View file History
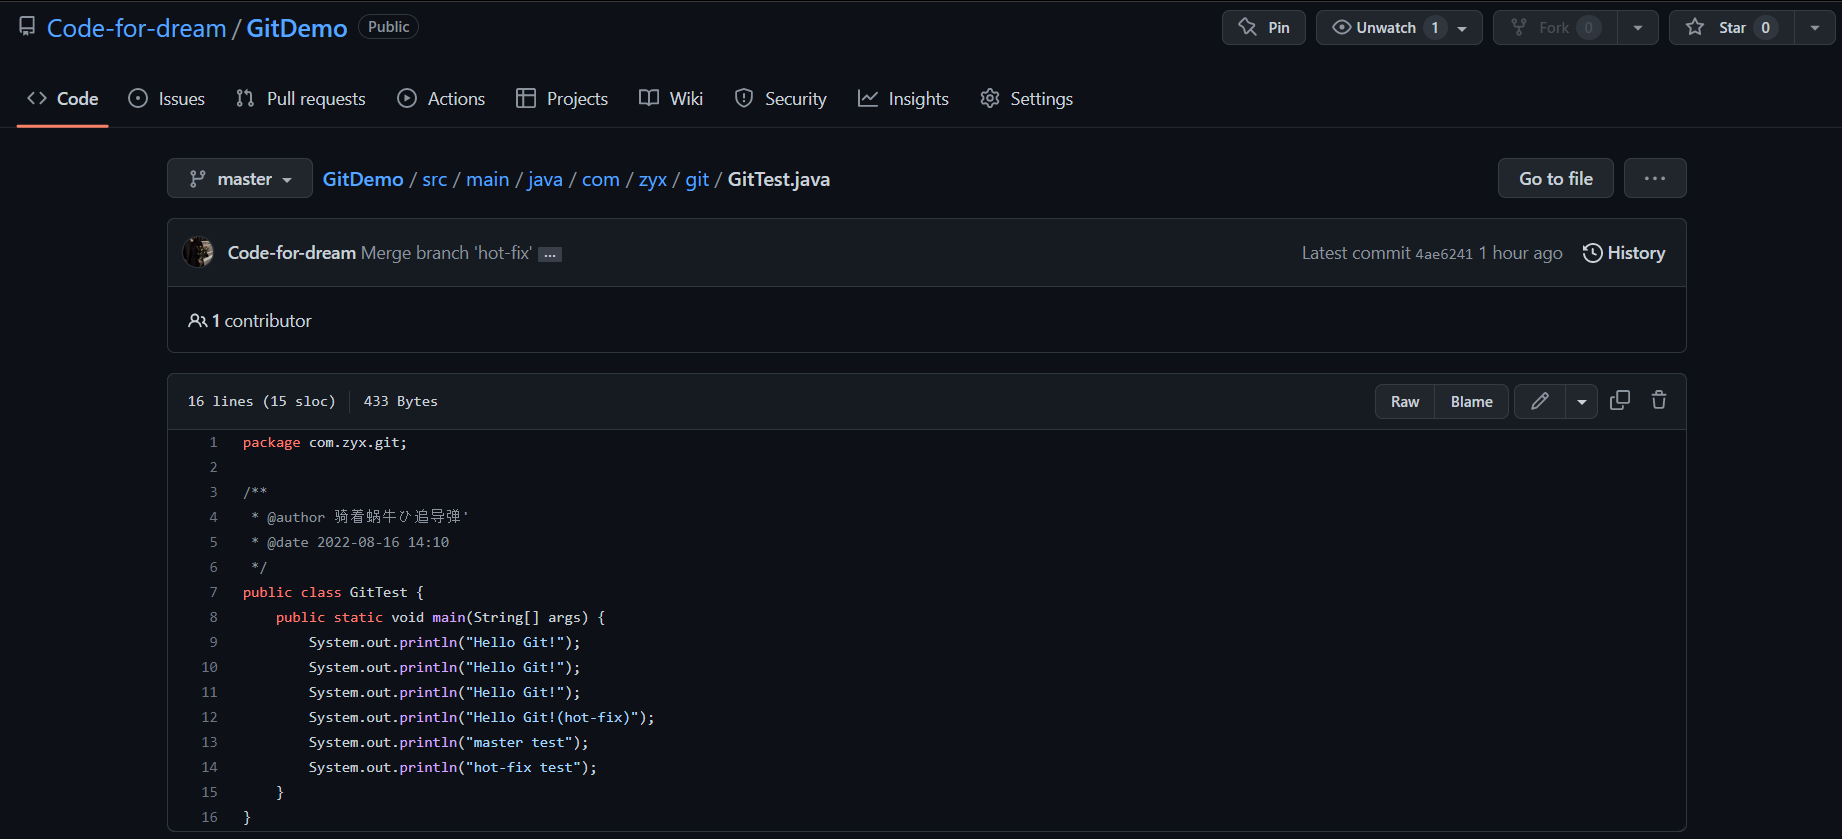Image resolution: width=1842 pixels, height=839 pixels. (1624, 253)
